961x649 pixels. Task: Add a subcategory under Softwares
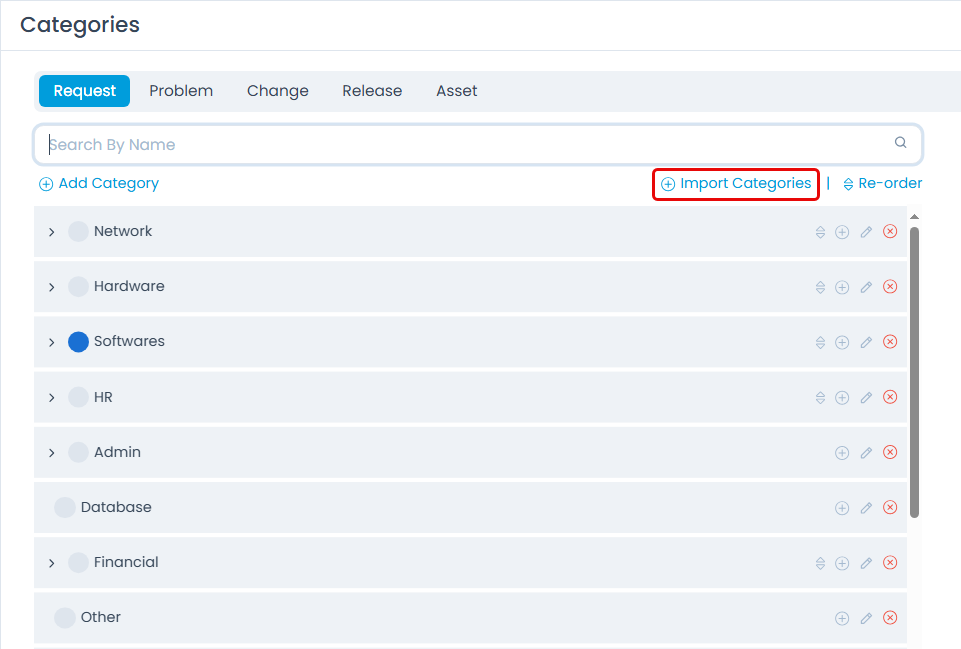(842, 341)
